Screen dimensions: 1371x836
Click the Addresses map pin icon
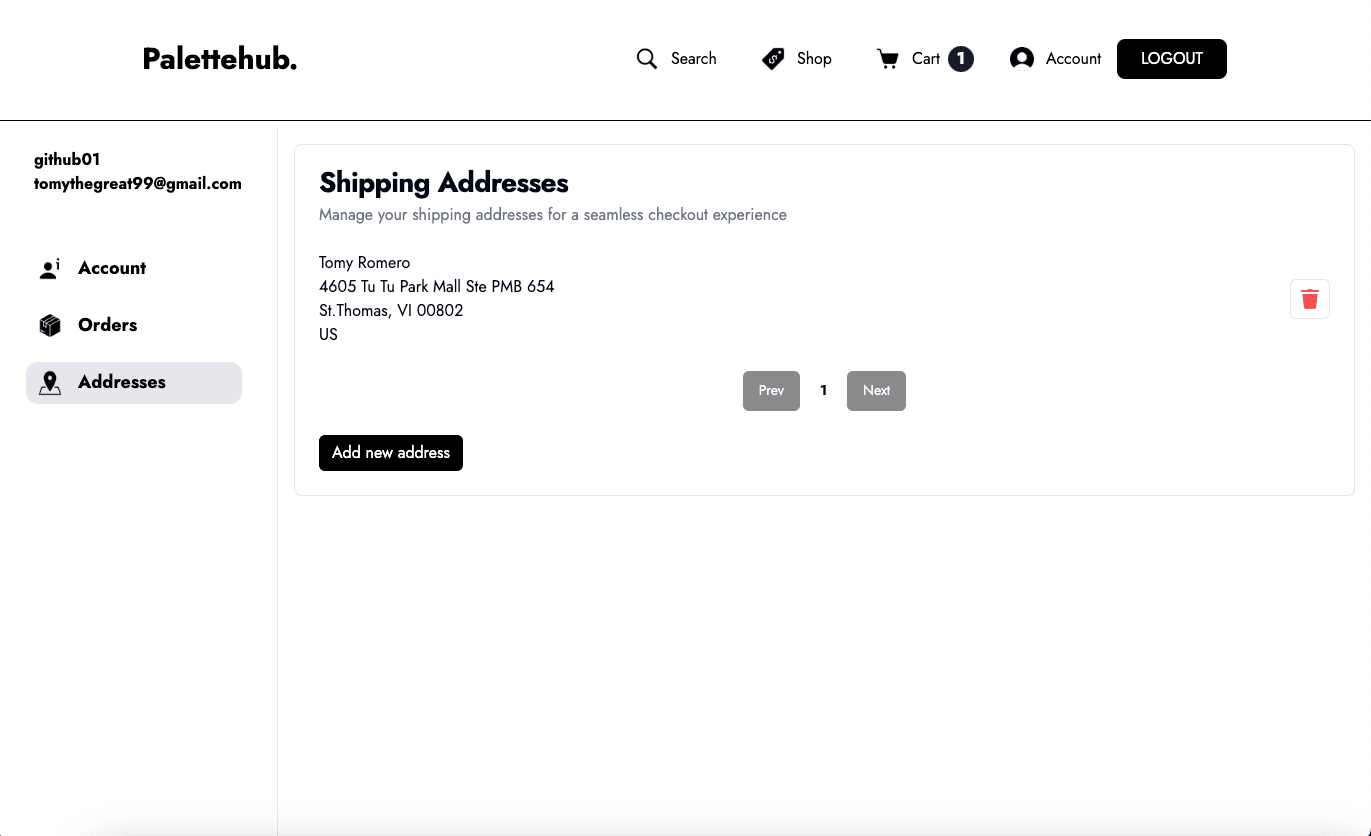tap(50, 383)
